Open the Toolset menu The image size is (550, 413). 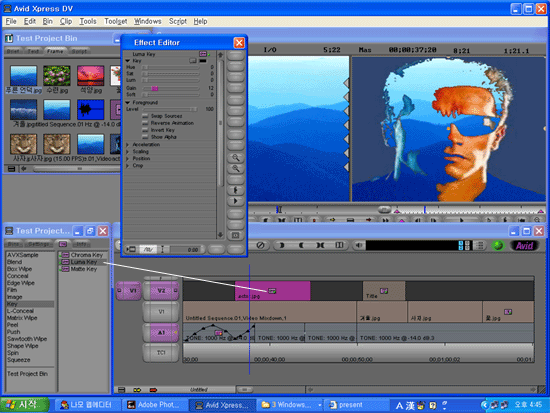116,21
